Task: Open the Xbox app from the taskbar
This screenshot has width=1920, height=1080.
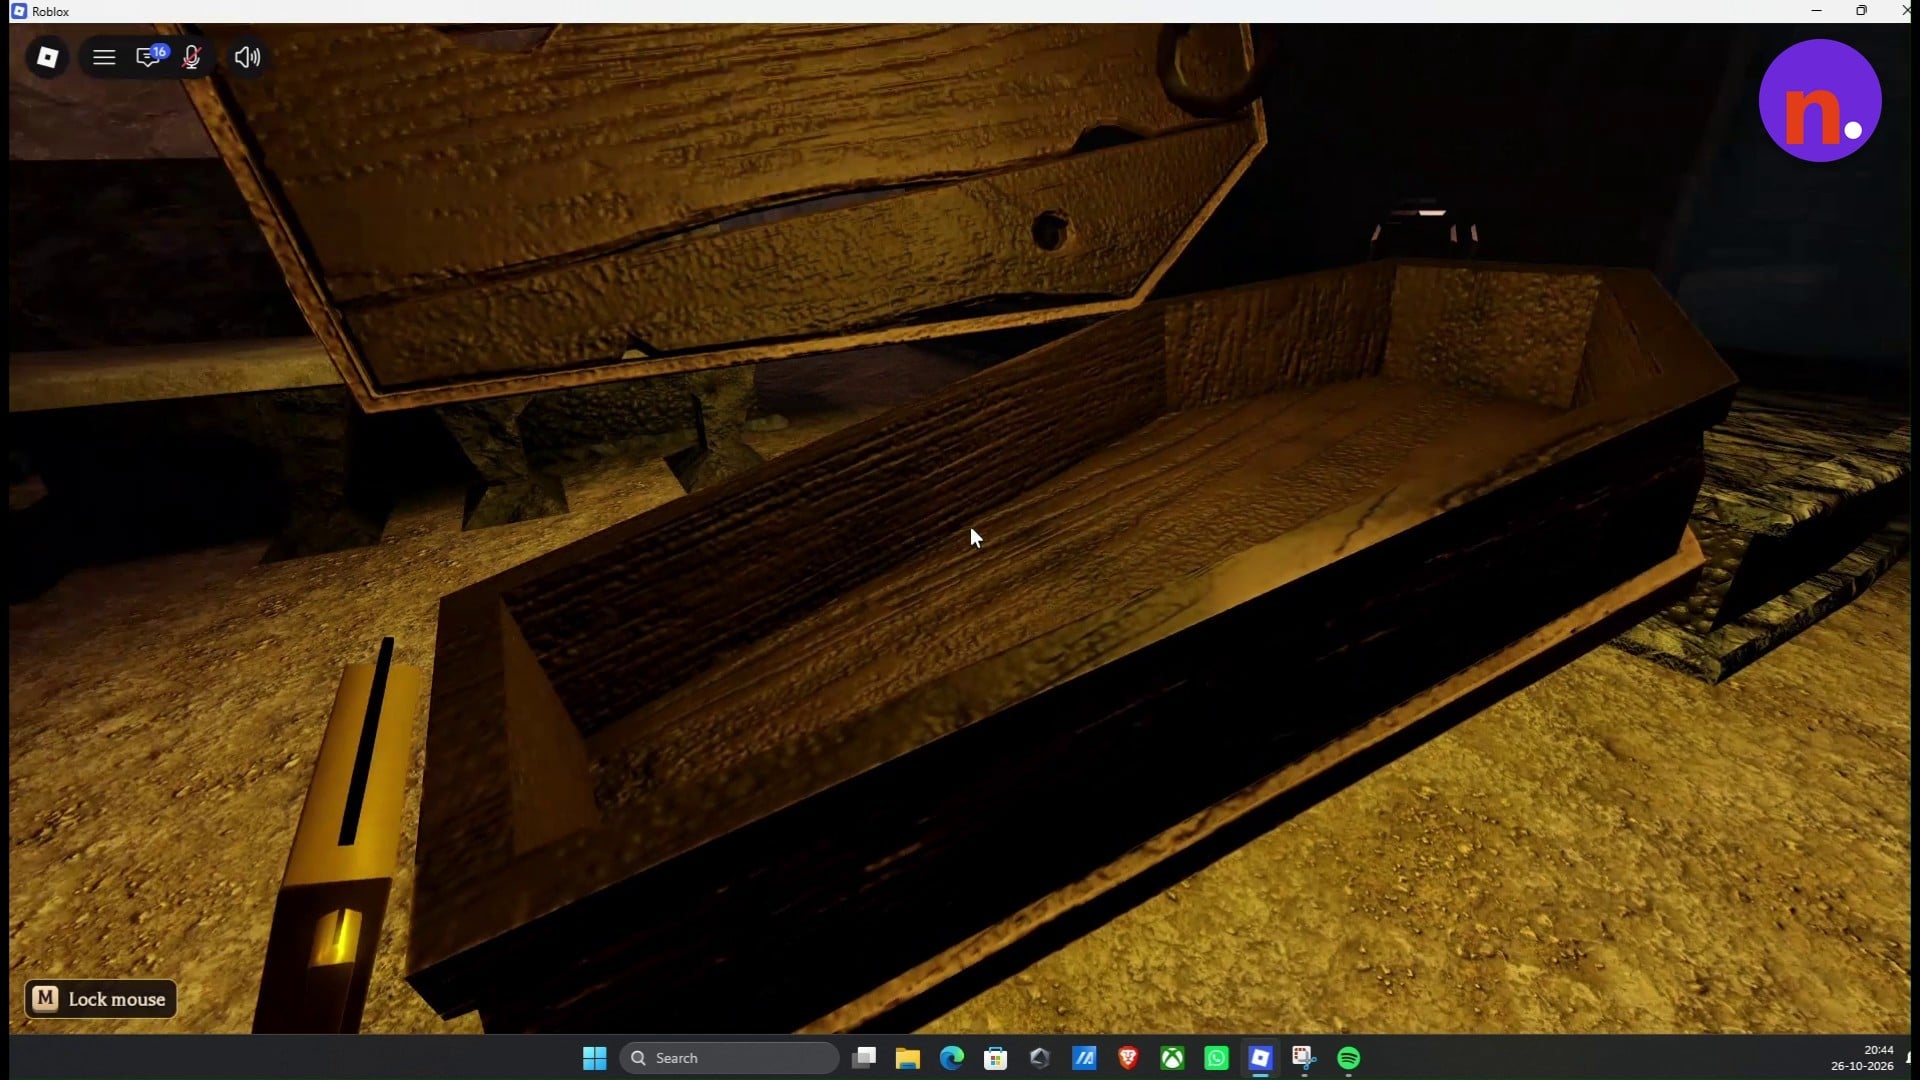Action: coord(1172,1058)
